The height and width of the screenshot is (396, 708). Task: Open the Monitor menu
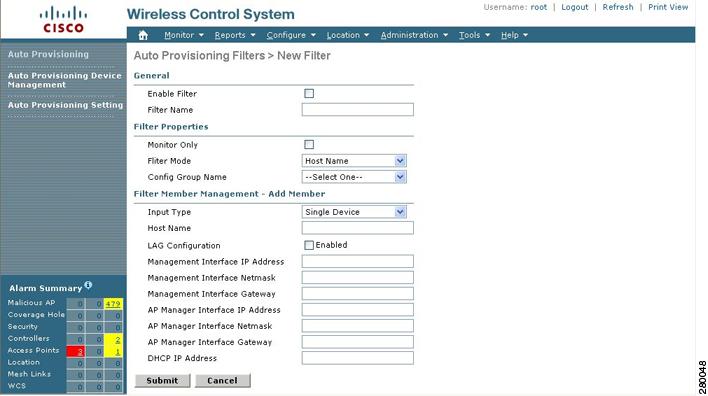click(x=184, y=35)
